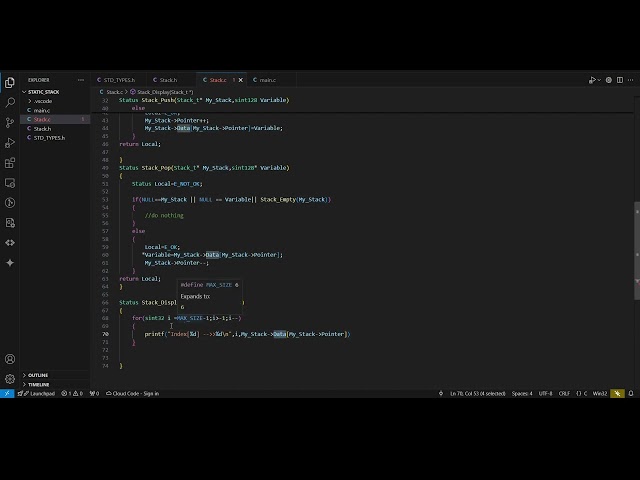Open the Cloud Code activity bar icon
The width and height of the screenshot is (640, 480).
coord(10,243)
